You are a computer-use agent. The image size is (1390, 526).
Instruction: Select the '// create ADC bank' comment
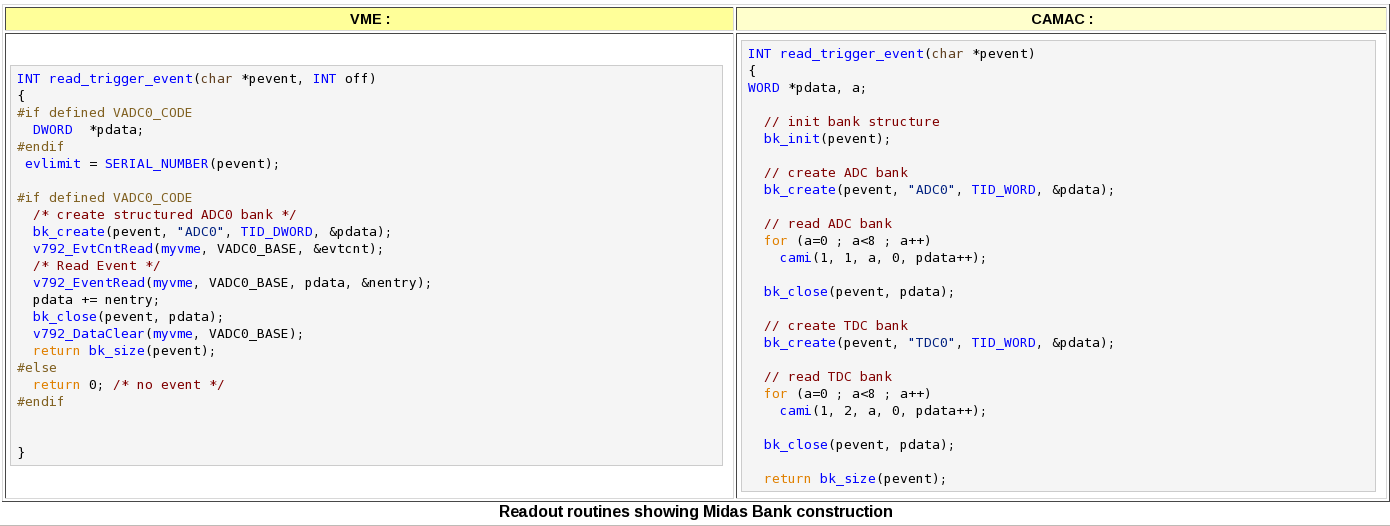pyautogui.click(x=836, y=172)
